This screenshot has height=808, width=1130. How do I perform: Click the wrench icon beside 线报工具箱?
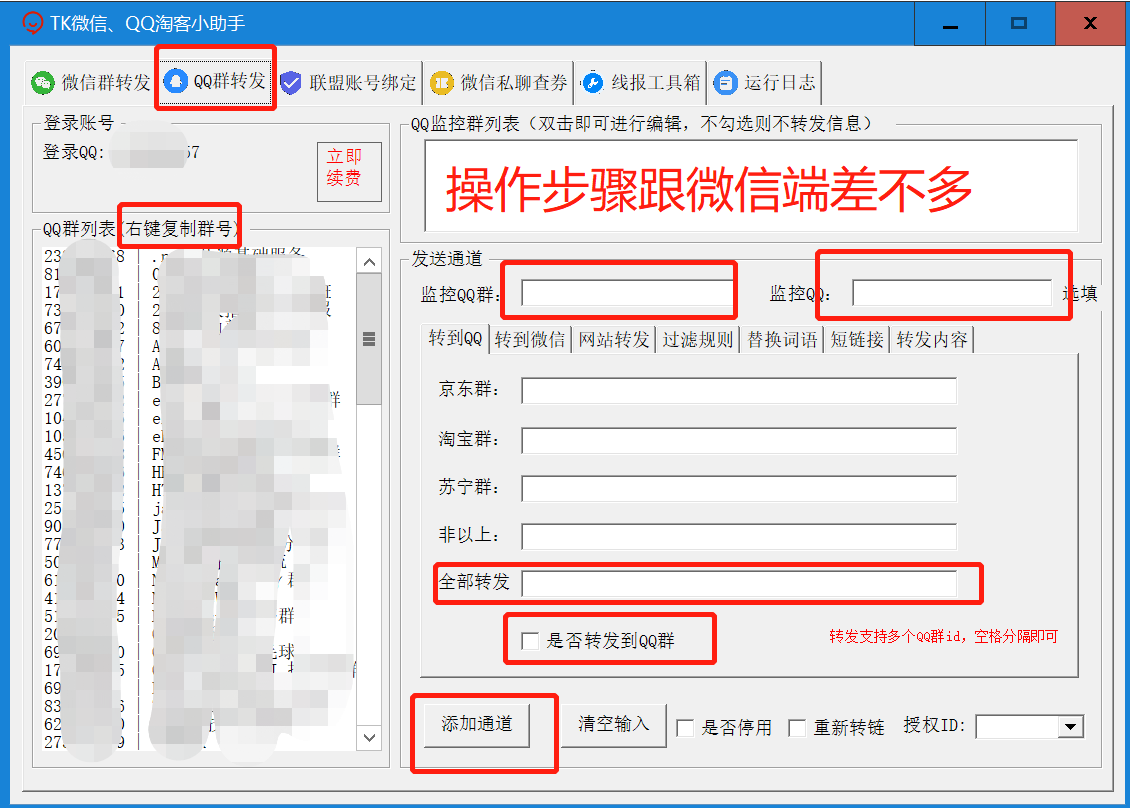592,83
